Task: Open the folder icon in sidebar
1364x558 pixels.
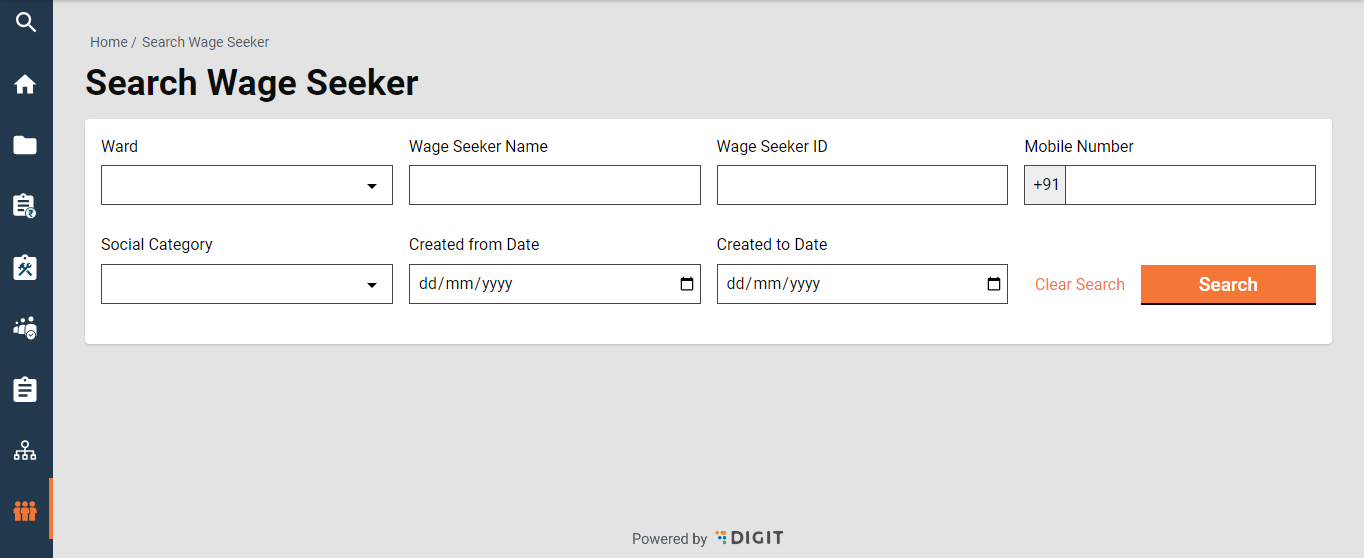Action: click(25, 145)
